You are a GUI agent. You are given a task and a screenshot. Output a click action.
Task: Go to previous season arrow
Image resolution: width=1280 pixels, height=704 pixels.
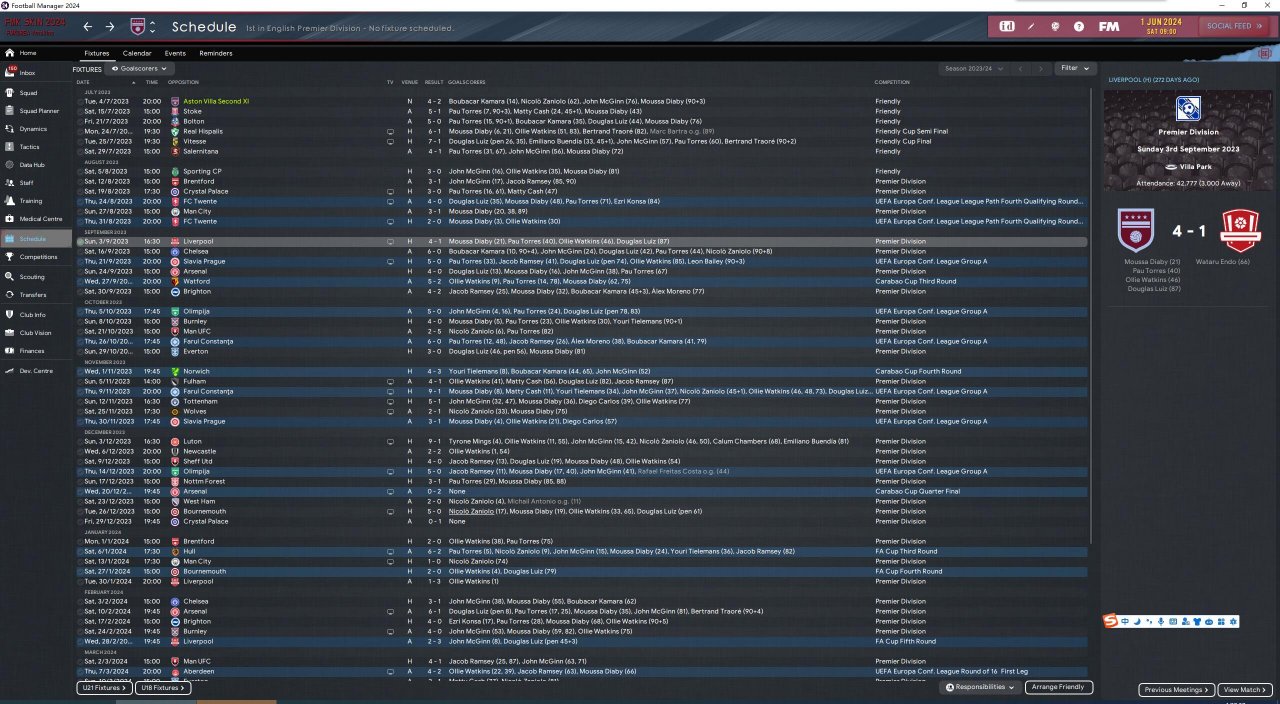click(x=1020, y=68)
